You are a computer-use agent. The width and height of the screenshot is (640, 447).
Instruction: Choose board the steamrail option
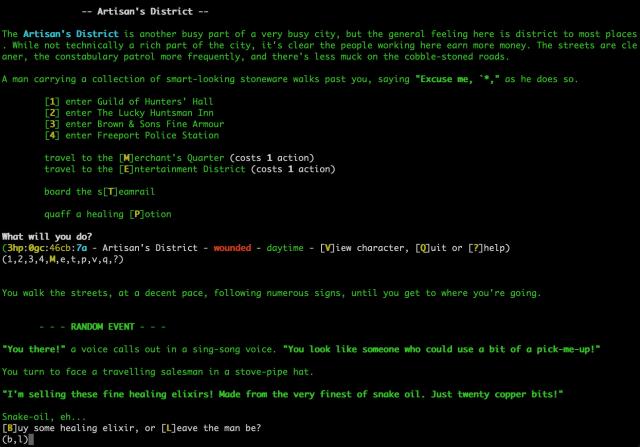click(x=100, y=191)
